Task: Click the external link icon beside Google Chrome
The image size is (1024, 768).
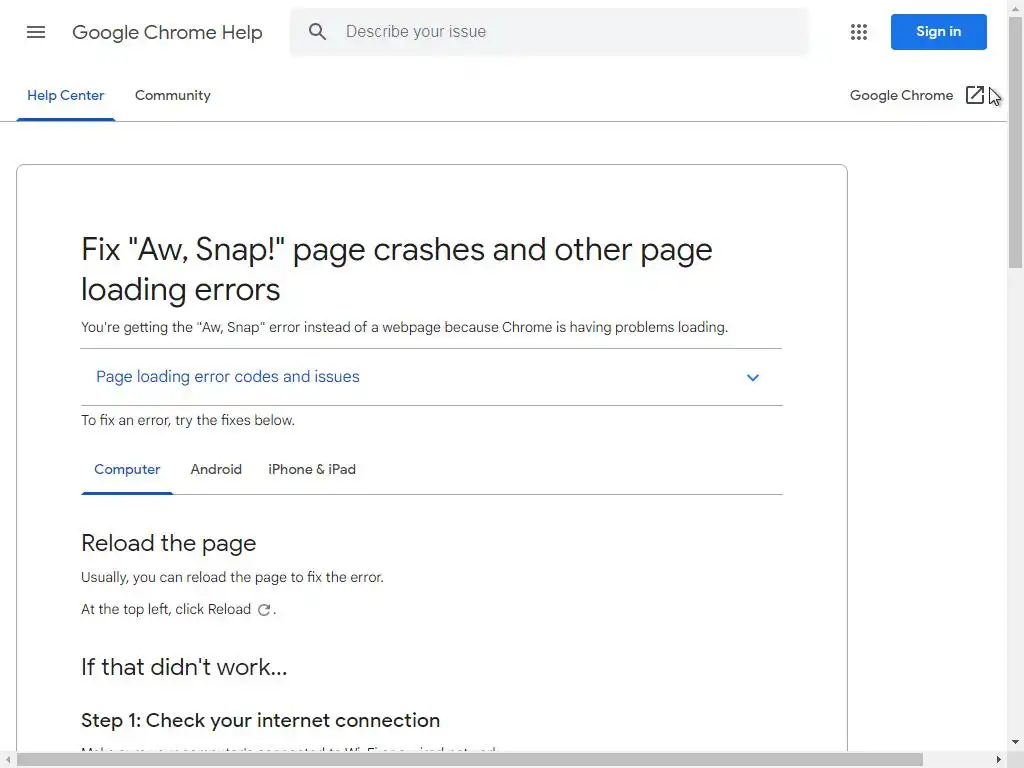Action: [x=975, y=95]
